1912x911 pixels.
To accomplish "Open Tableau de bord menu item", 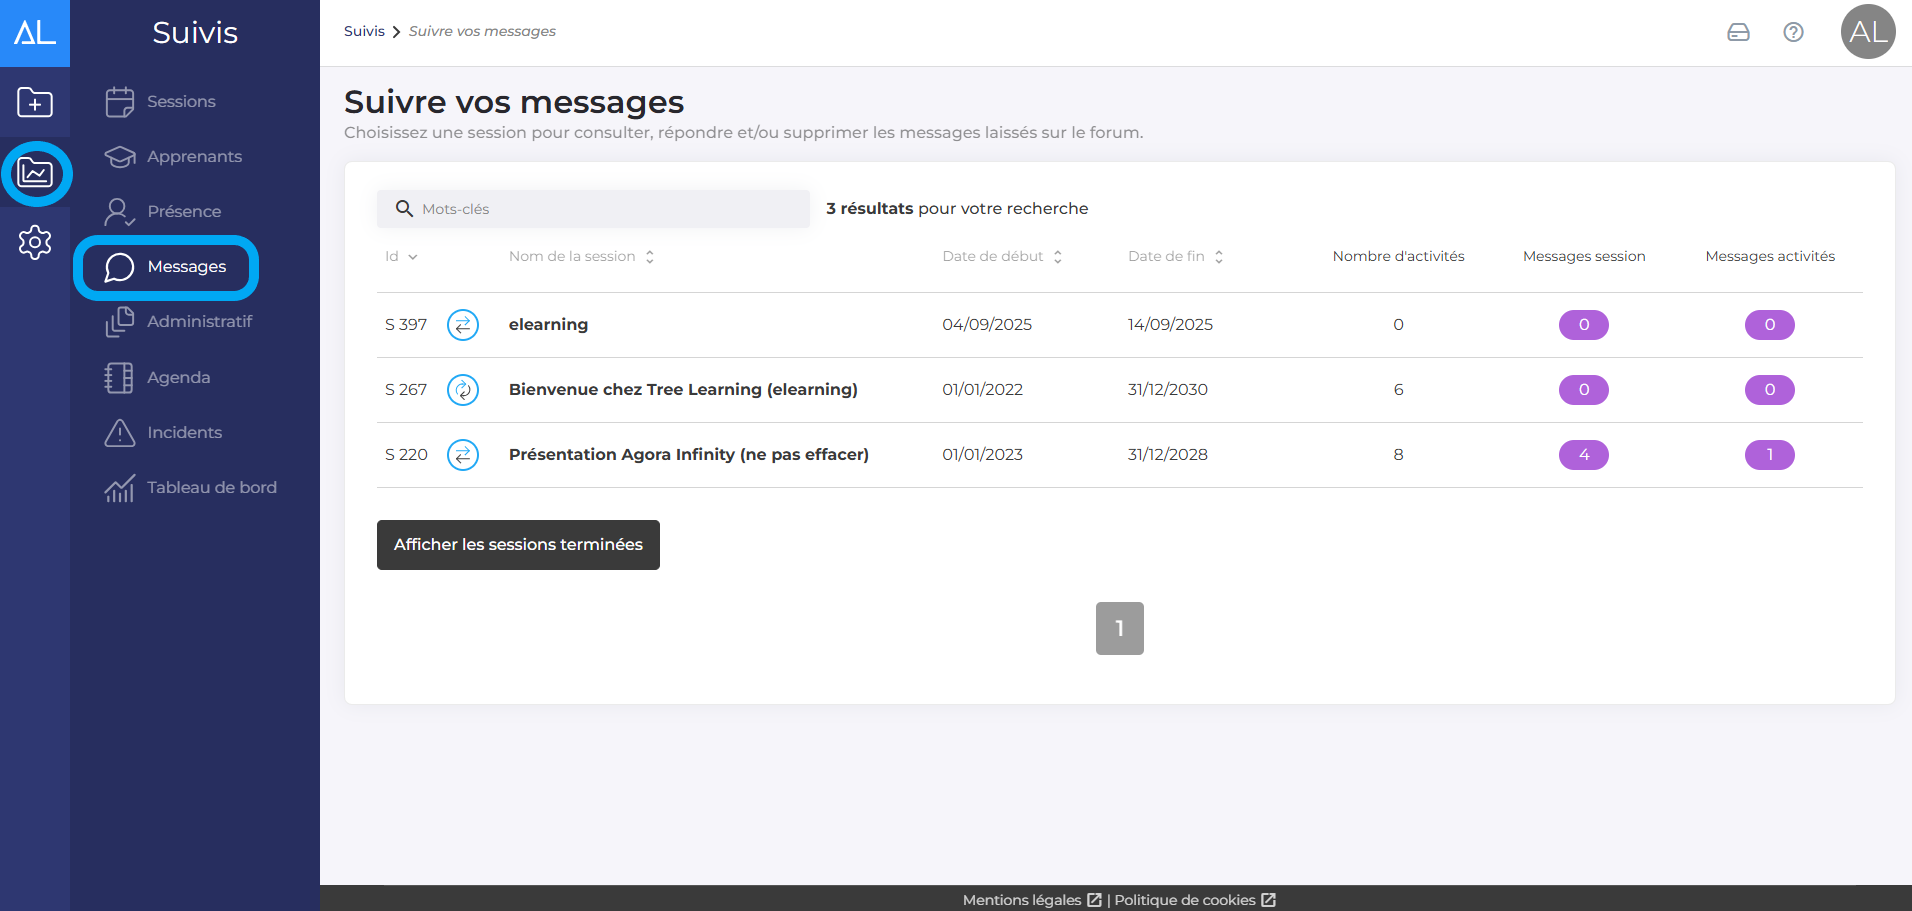I will pyautogui.click(x=210, y=488).
